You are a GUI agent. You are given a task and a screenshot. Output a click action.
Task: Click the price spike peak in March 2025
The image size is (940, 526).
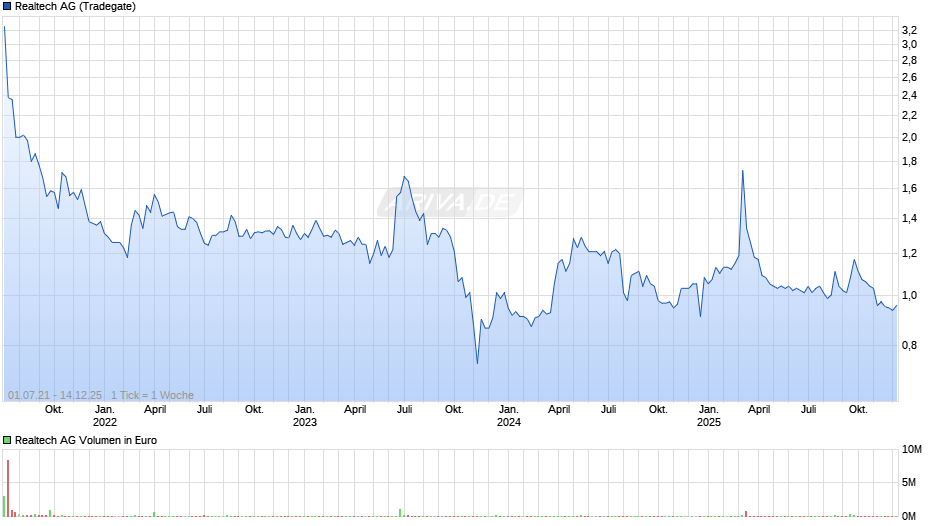click(743, 171)
